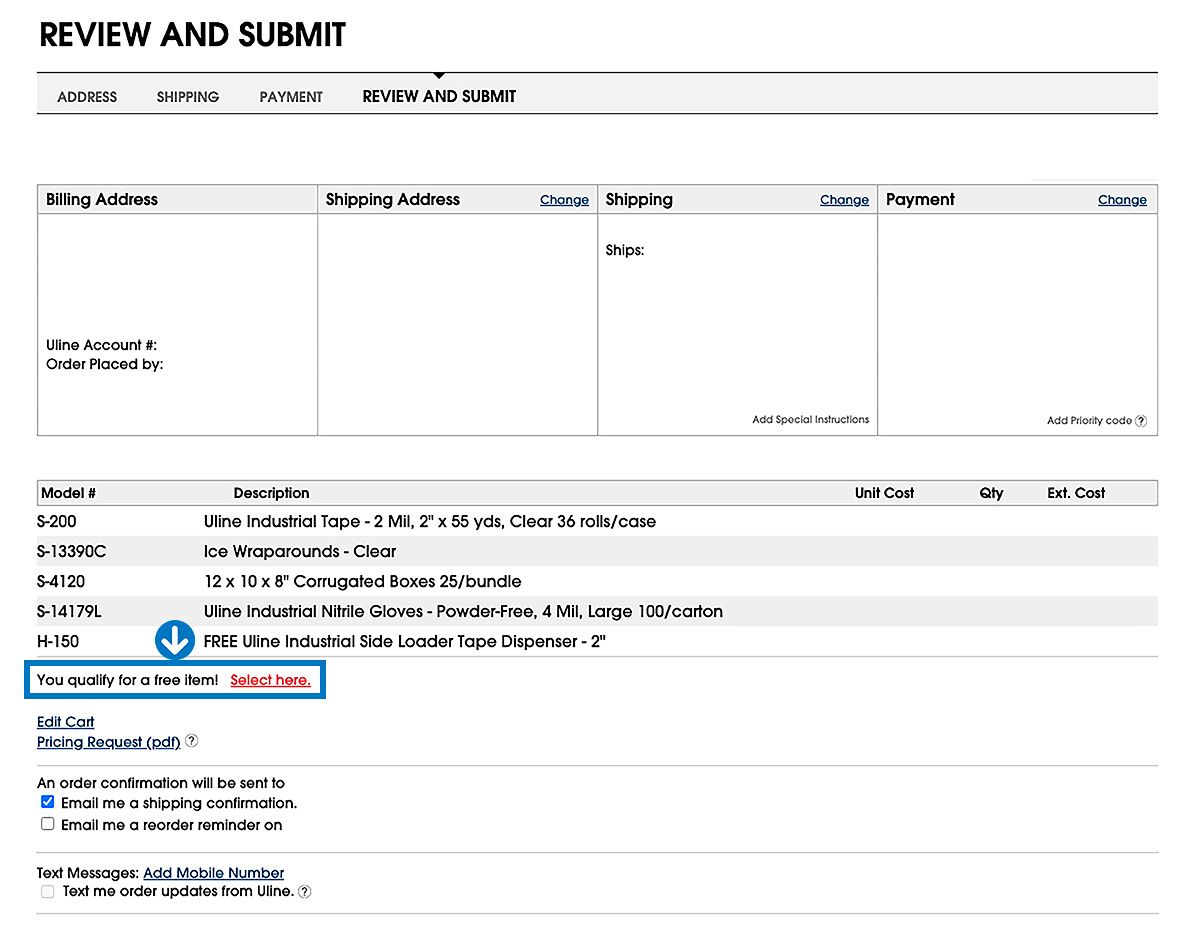This screenshot has width=1200, height=935.
Task: Click model number S-13390C
Action: click(x=71, y=552)
